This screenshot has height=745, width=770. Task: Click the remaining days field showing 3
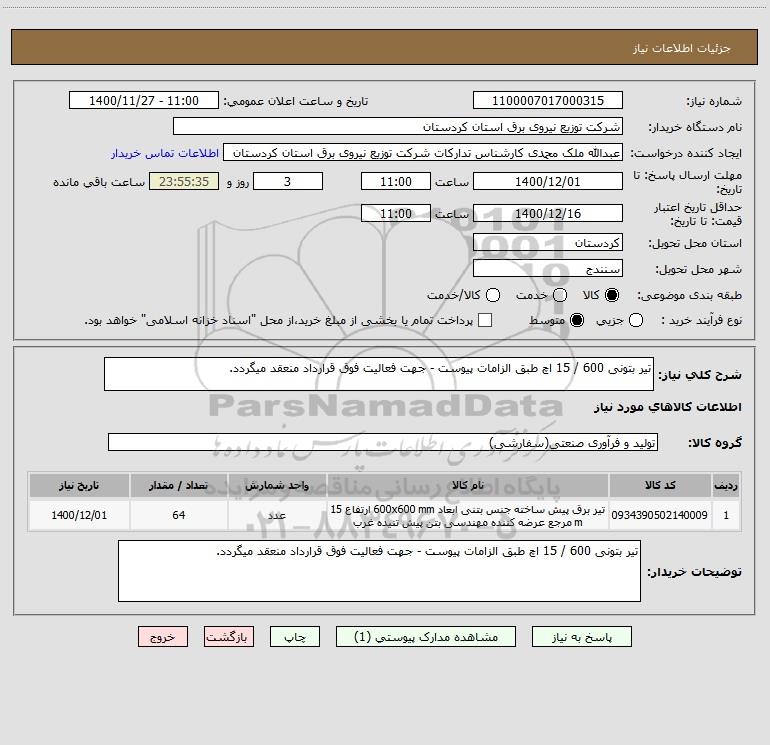coord(288,182)
